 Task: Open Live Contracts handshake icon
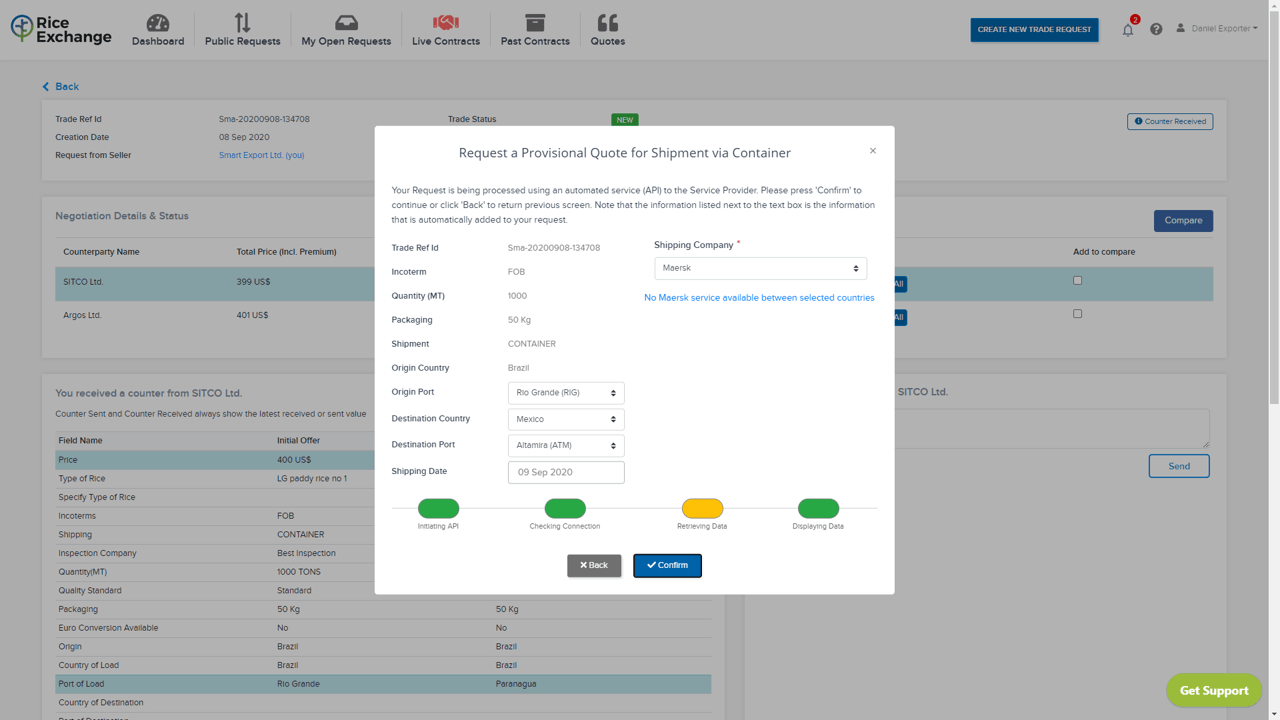(446, 22)
